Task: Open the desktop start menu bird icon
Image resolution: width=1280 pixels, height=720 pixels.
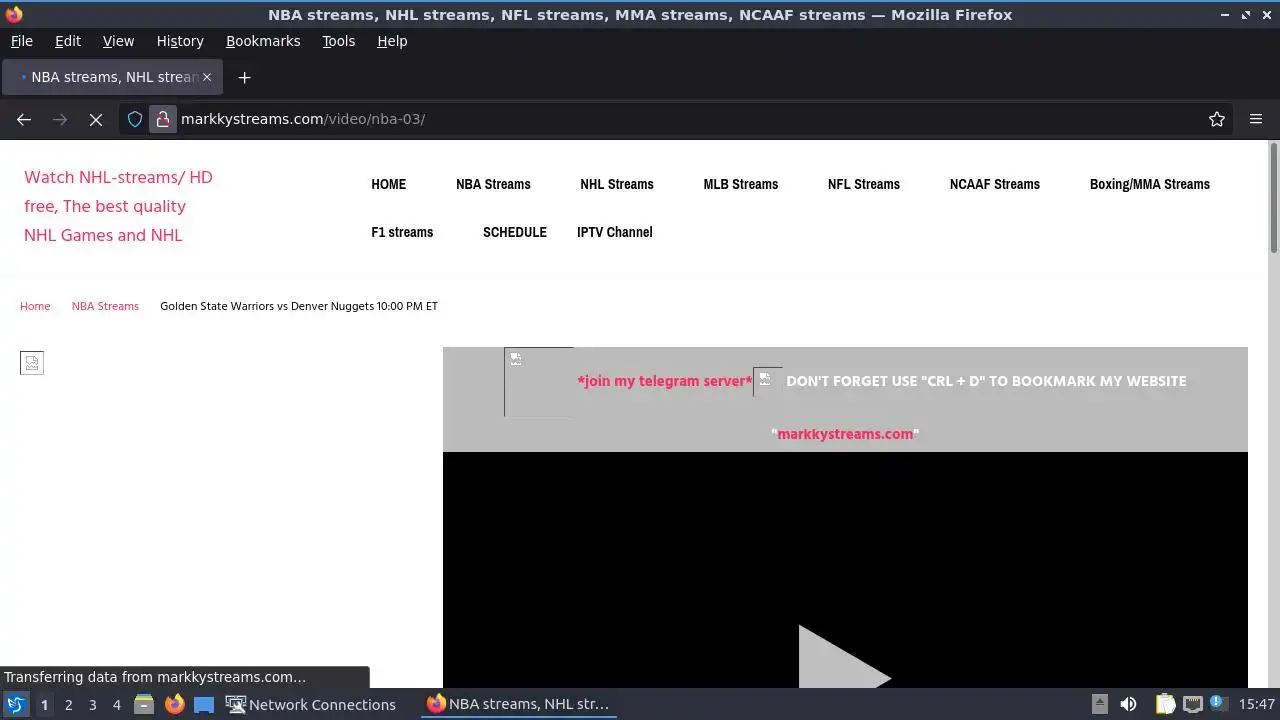Action: tap(16, 704)
